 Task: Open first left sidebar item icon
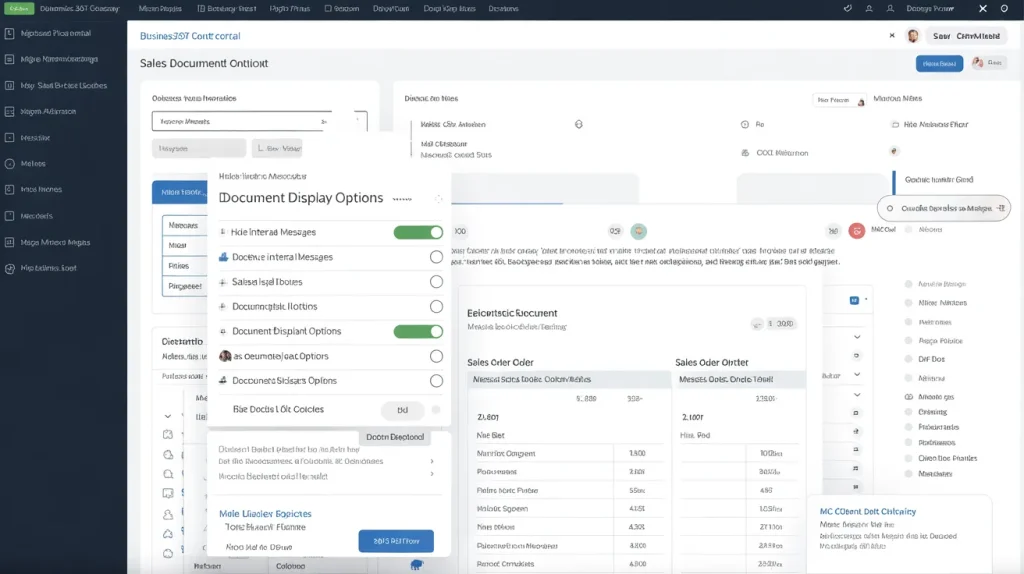coord(9,33)
